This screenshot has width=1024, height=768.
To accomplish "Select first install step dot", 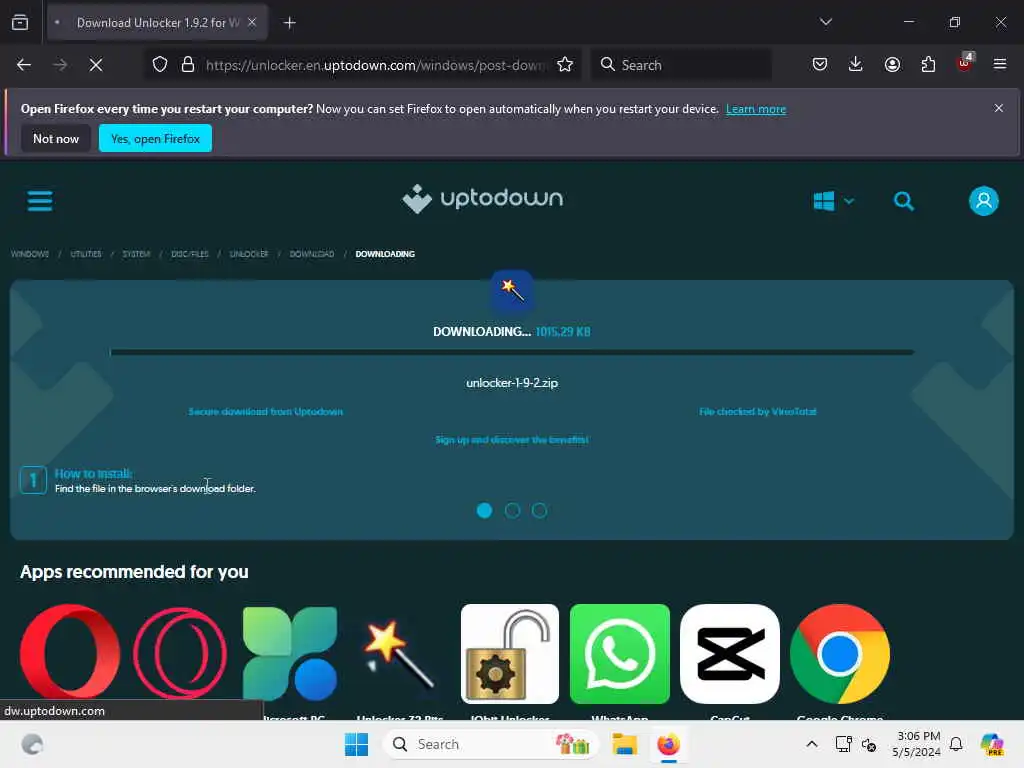I will pos(484,511).
